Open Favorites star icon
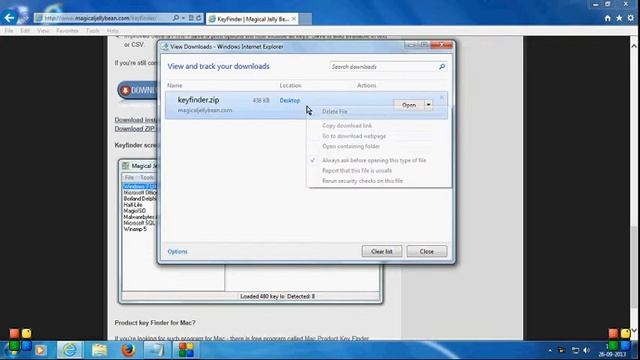Screen dimensions: 640x360 point(619,18)
